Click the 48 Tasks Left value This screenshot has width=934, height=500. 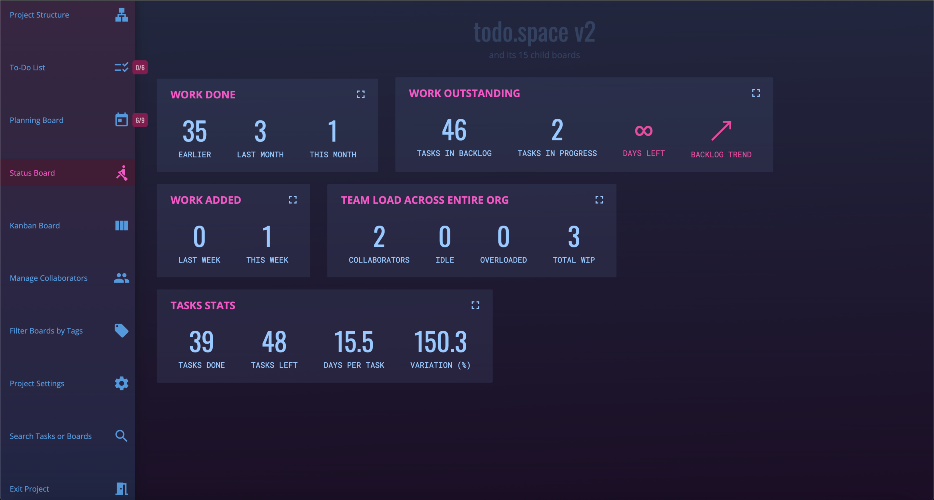[x=274, y=342]
